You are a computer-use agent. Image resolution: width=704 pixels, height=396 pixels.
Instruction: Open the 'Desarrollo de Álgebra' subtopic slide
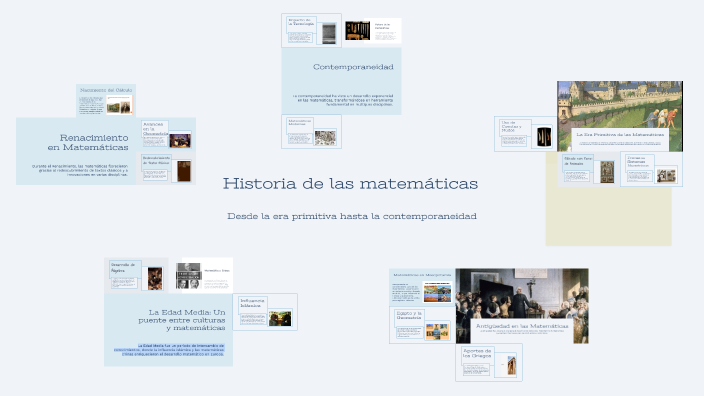[x=136, y=276]
